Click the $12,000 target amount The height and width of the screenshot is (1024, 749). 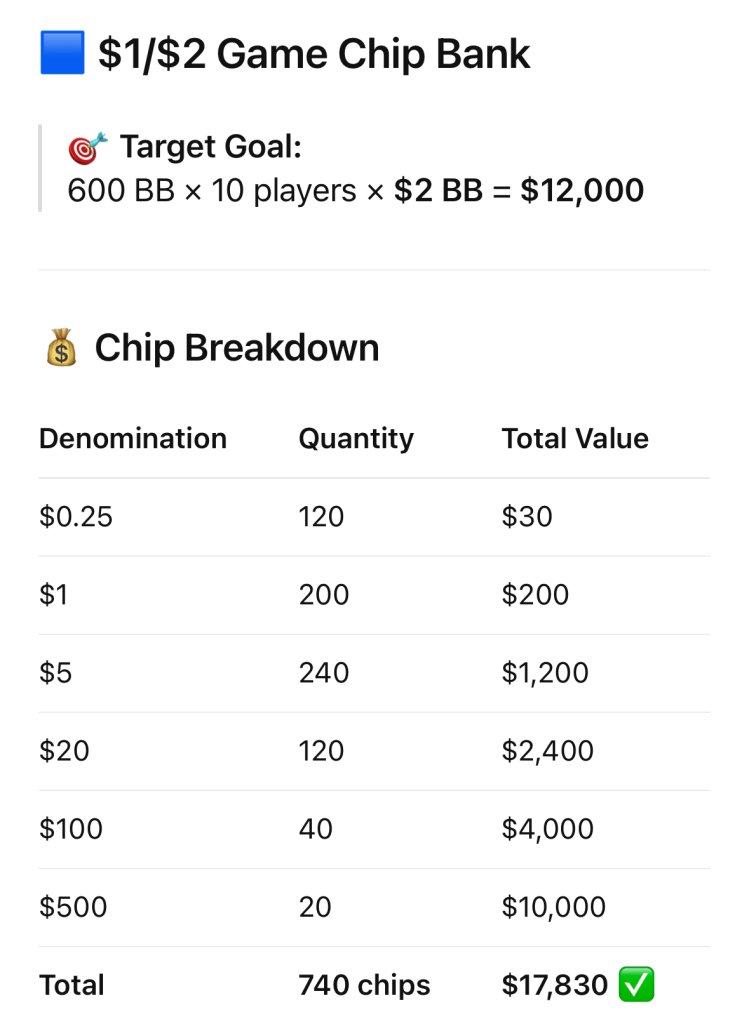coord(582,190)
